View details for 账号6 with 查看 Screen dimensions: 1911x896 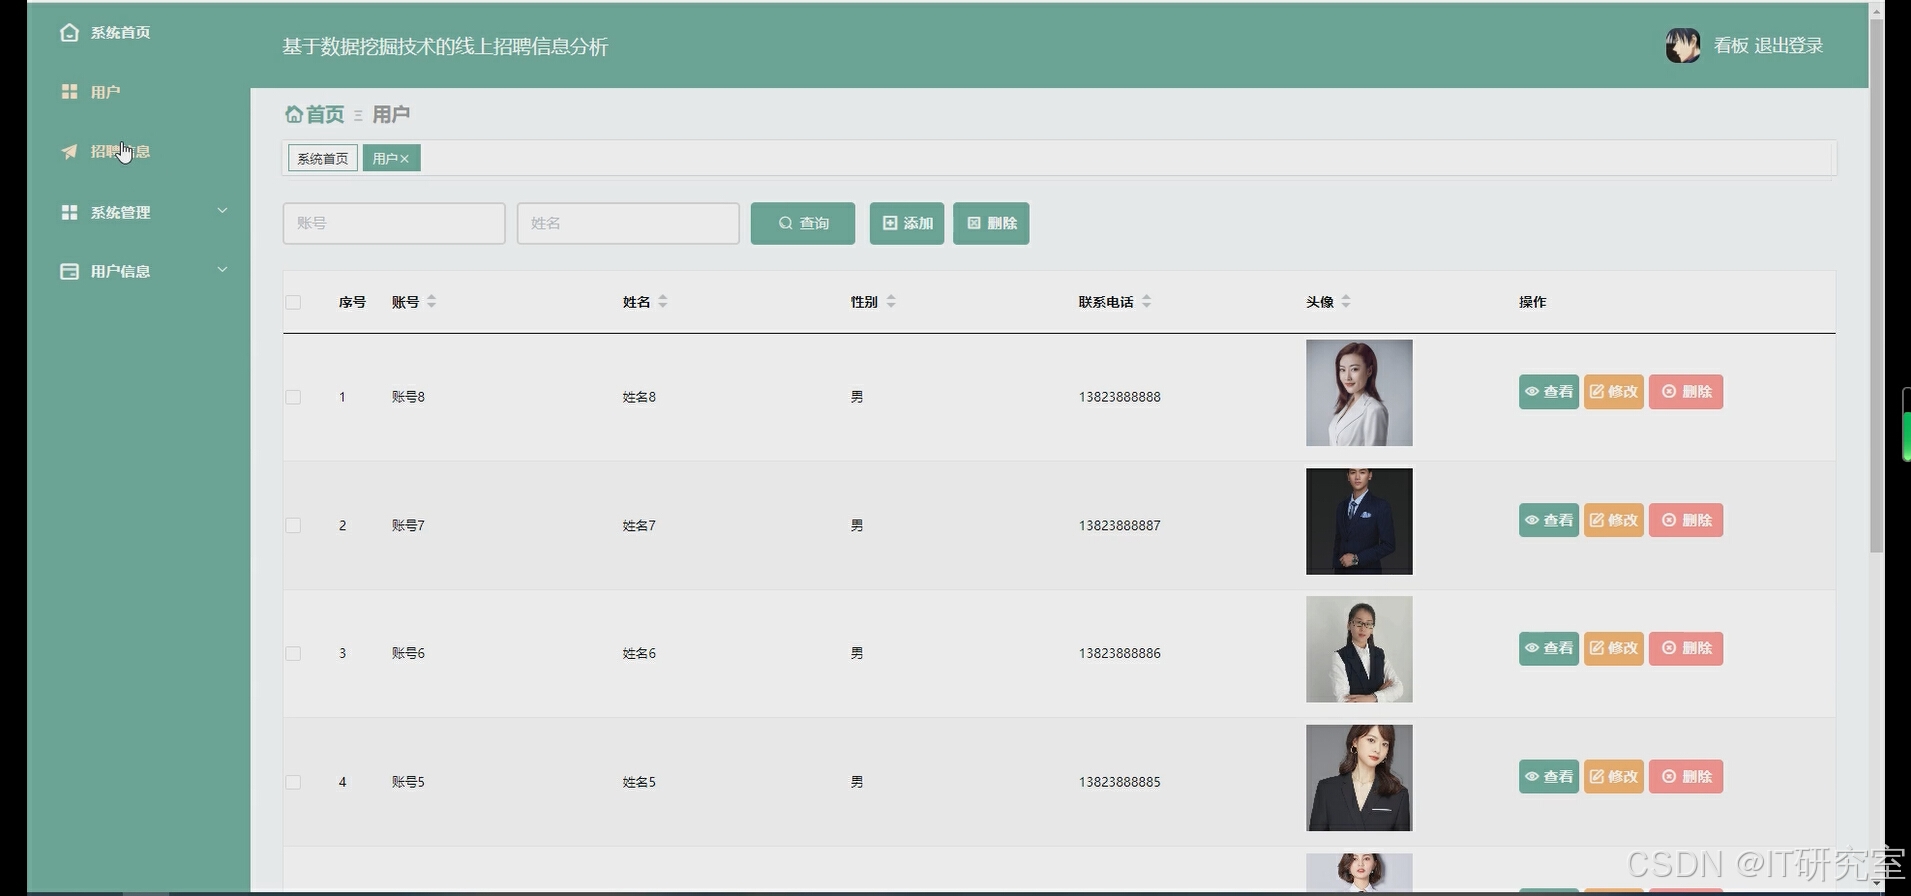pos(1549,648)
